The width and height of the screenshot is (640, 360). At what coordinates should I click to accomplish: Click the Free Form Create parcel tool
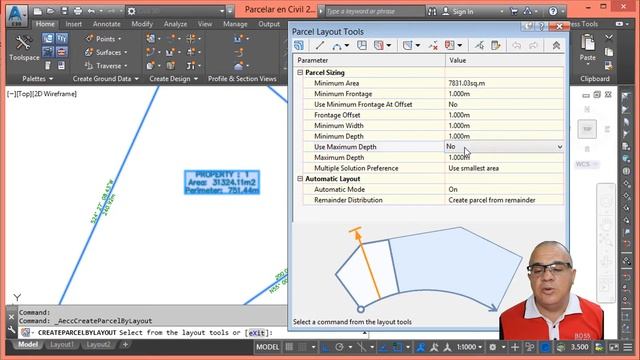[362, 45]
